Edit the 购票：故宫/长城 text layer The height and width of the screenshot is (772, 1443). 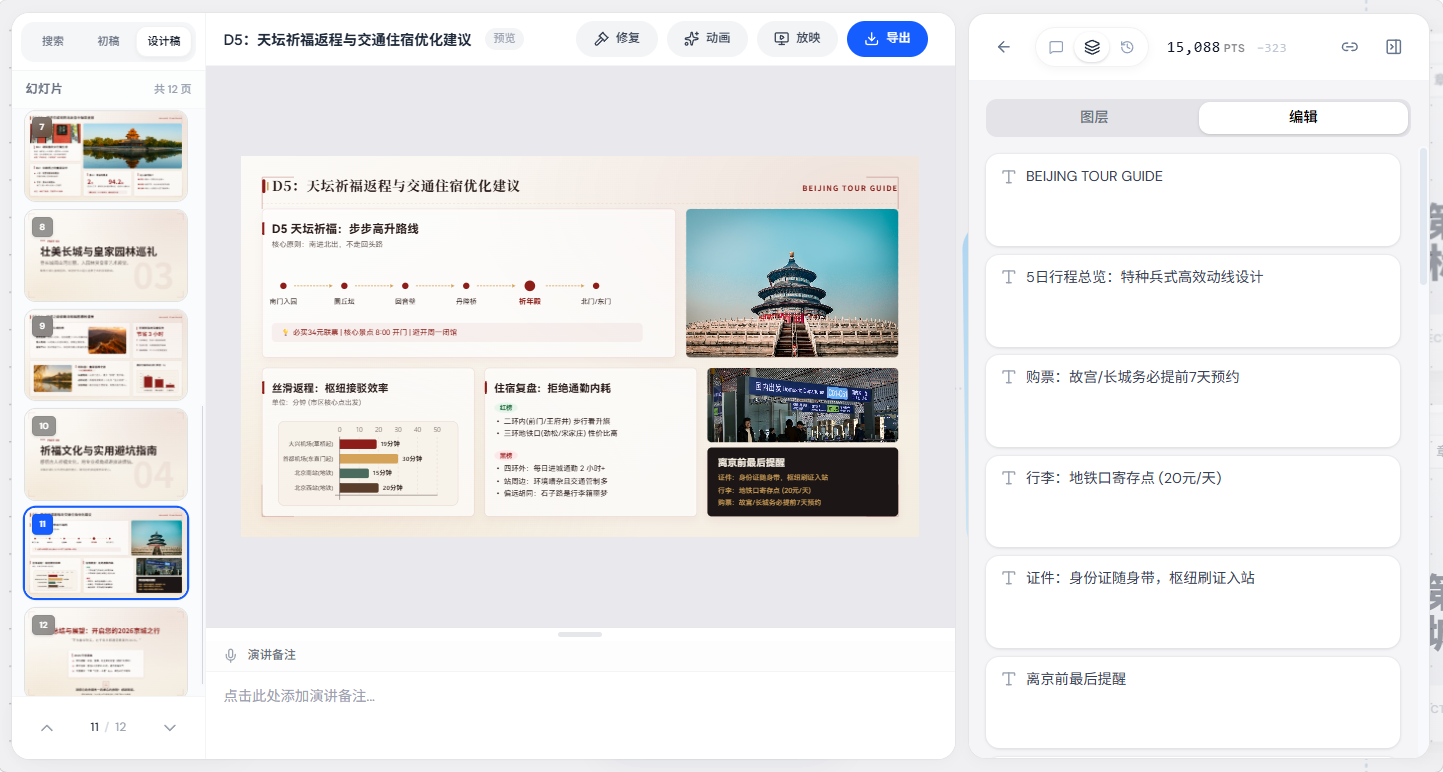point(1192,400)
